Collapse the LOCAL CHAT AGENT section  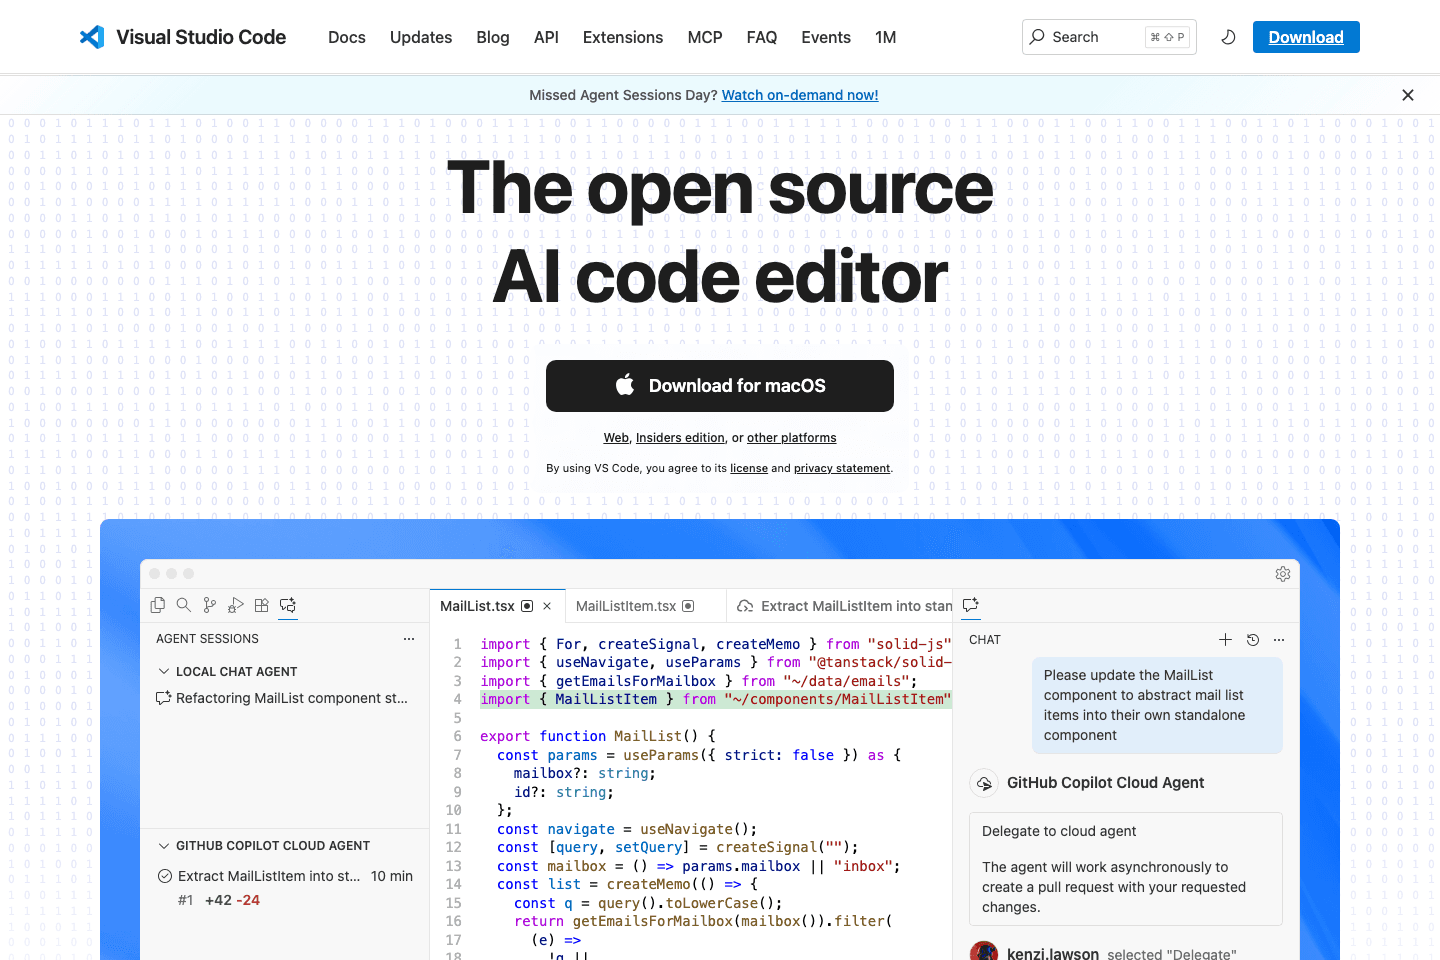point(164,671)
